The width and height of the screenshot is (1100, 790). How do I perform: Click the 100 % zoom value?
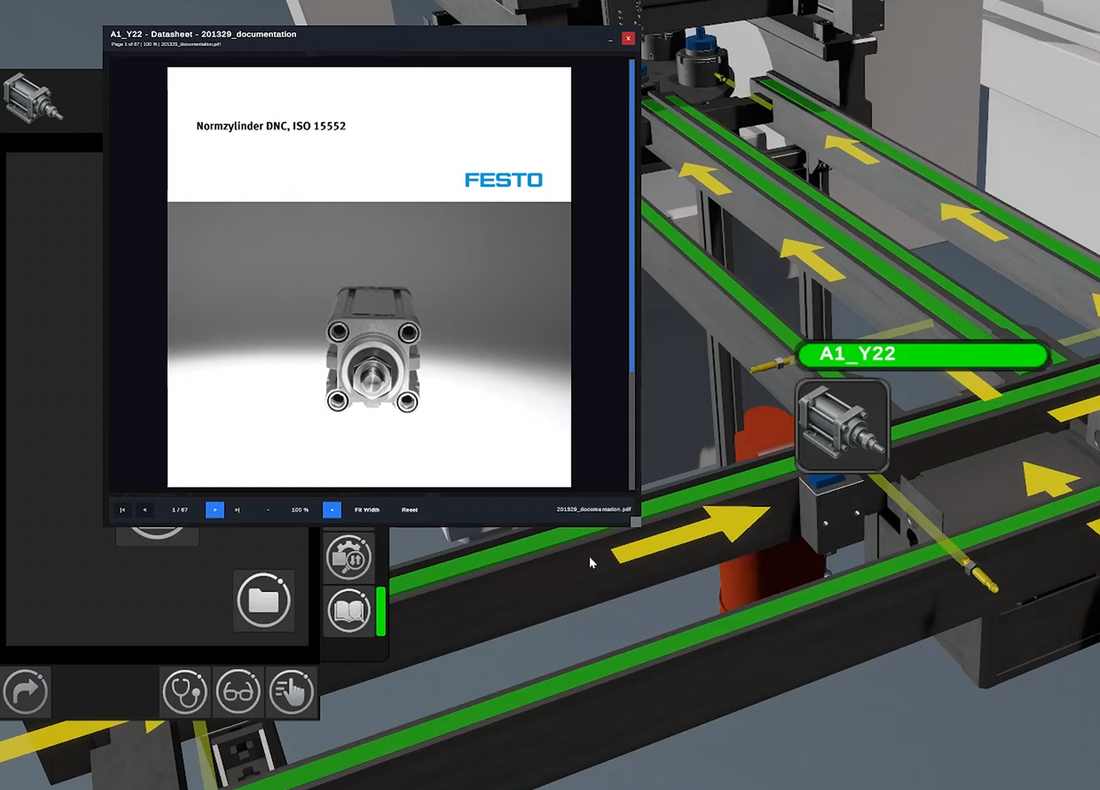point(300,510)
